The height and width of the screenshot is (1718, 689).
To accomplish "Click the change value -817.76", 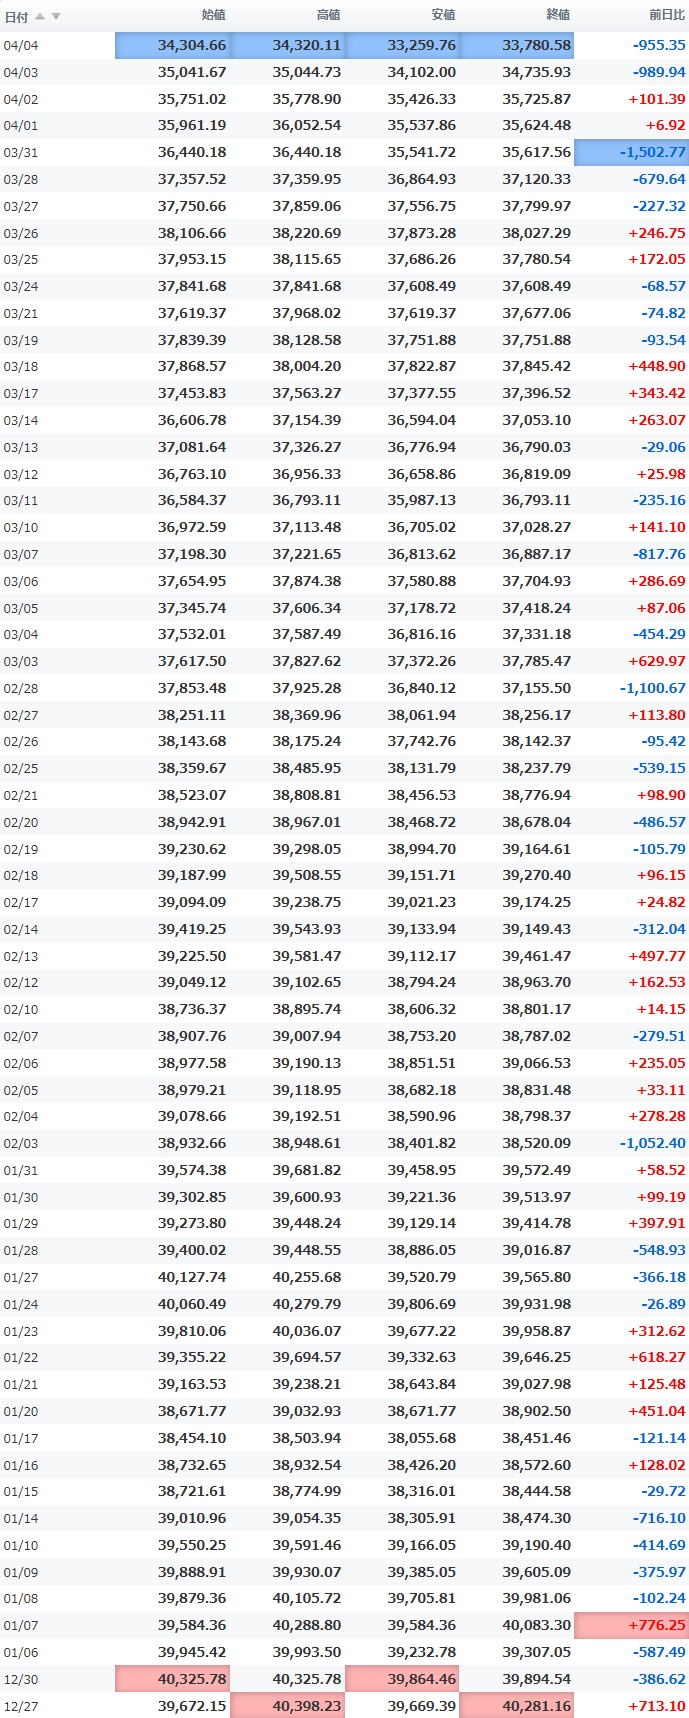I will (659, 554).
